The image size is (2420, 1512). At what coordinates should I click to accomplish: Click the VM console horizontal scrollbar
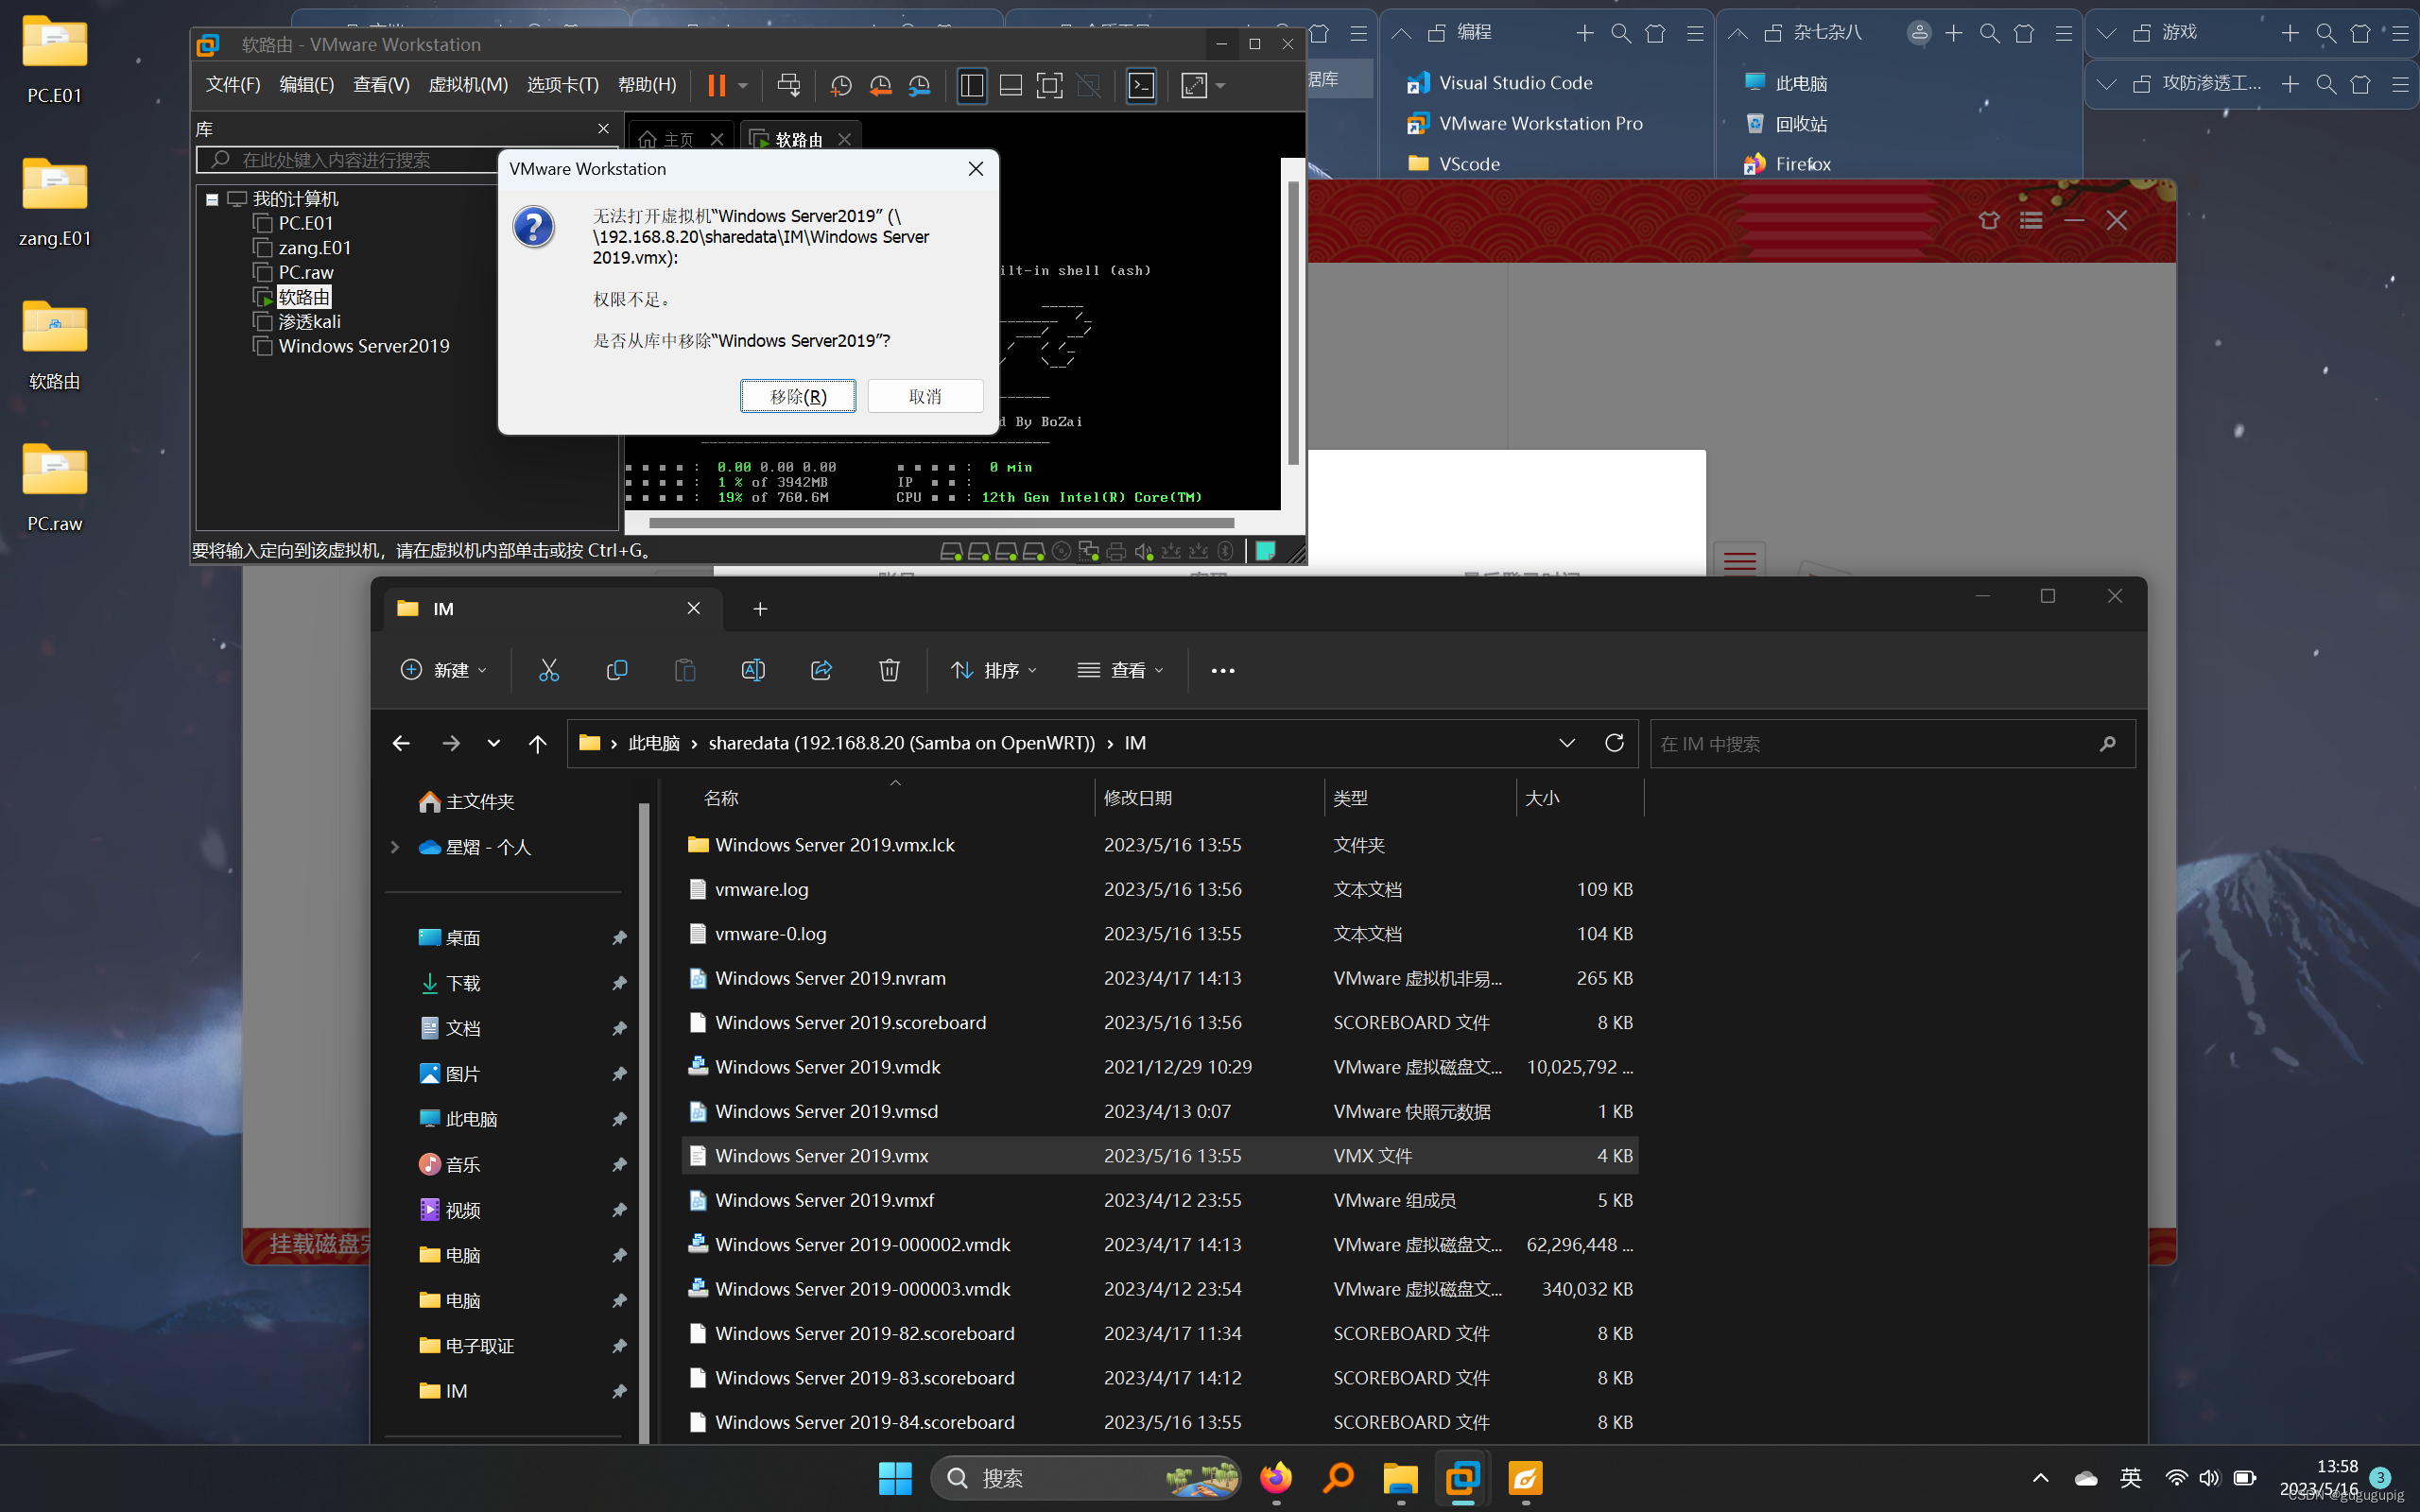[x=940, y=522]
